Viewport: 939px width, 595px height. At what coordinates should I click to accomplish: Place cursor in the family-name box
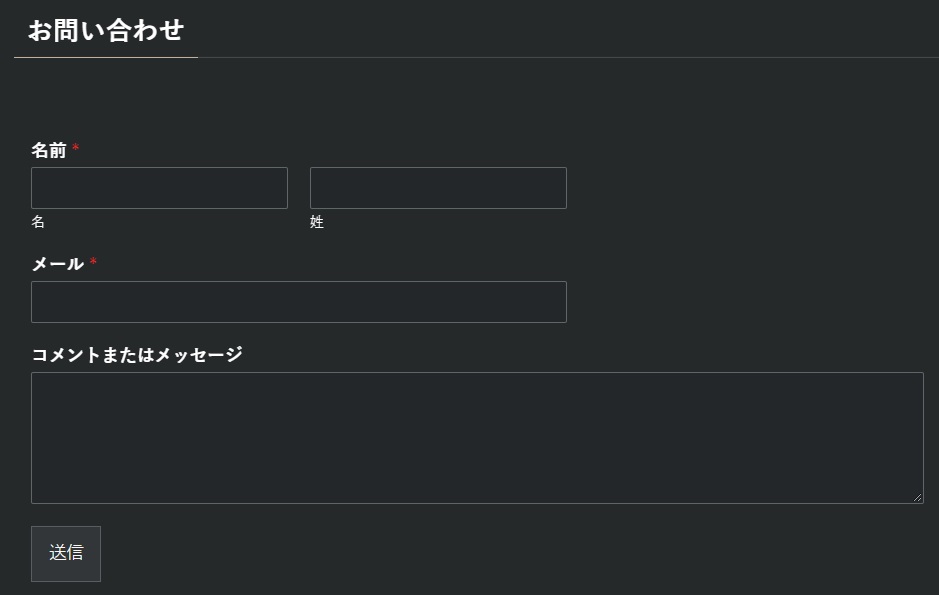[x=438, y=188]
